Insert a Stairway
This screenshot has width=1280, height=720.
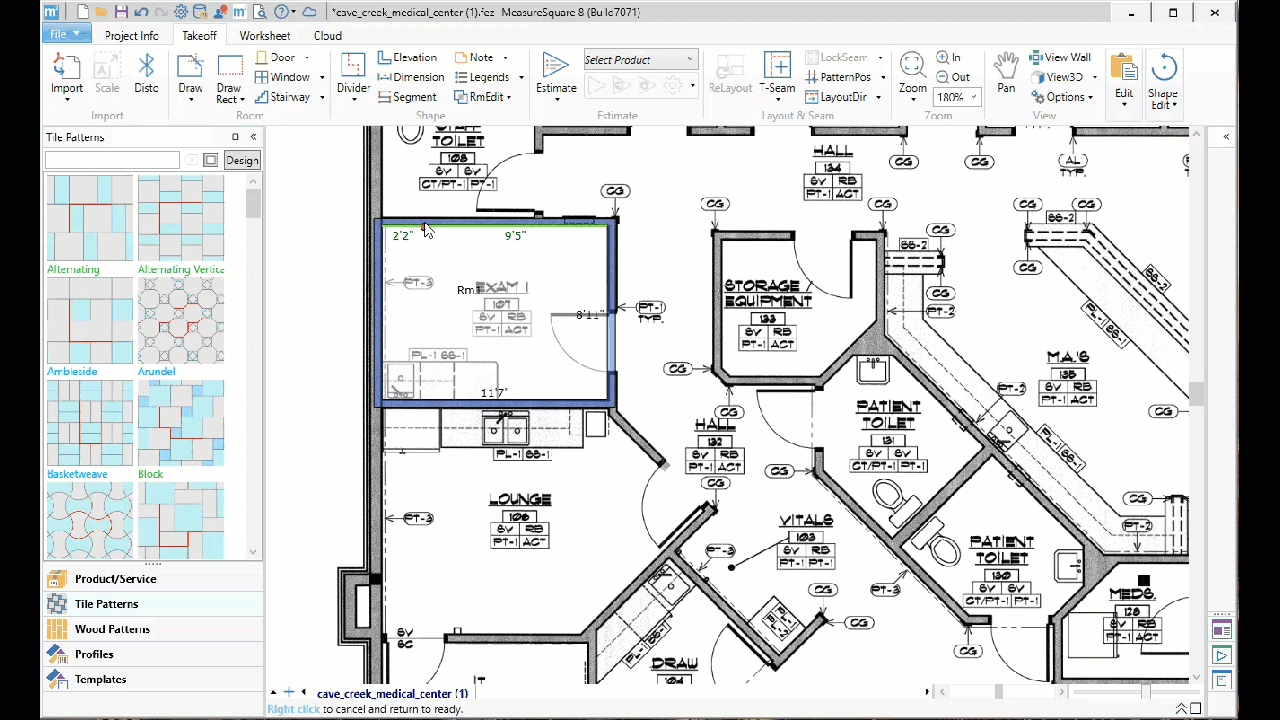[x=283, y=97]
